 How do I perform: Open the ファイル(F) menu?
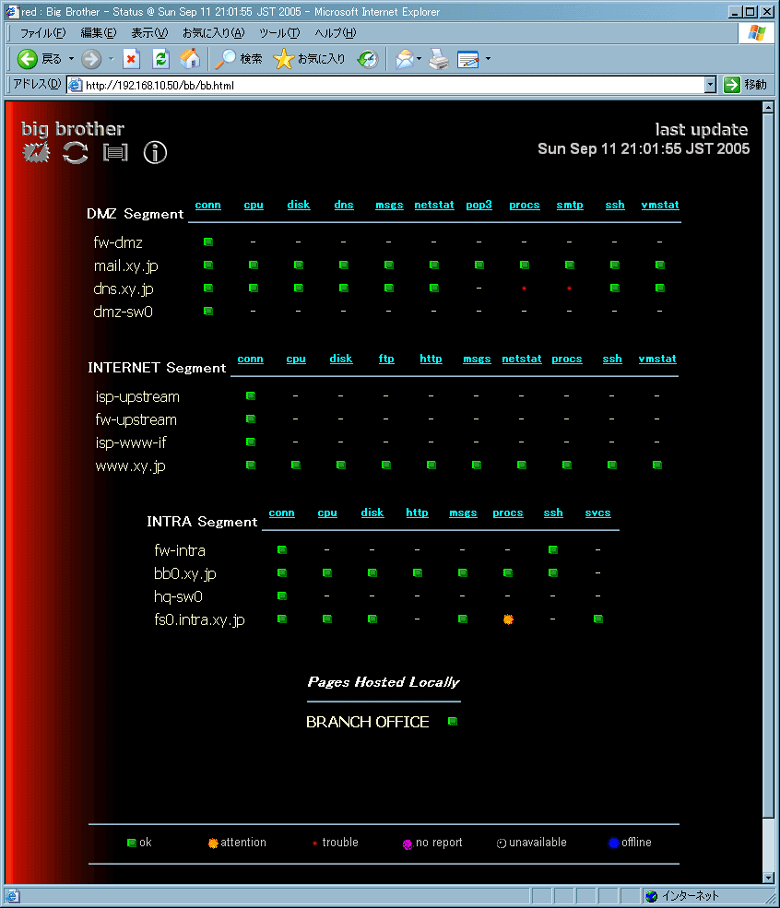(43, 33)
